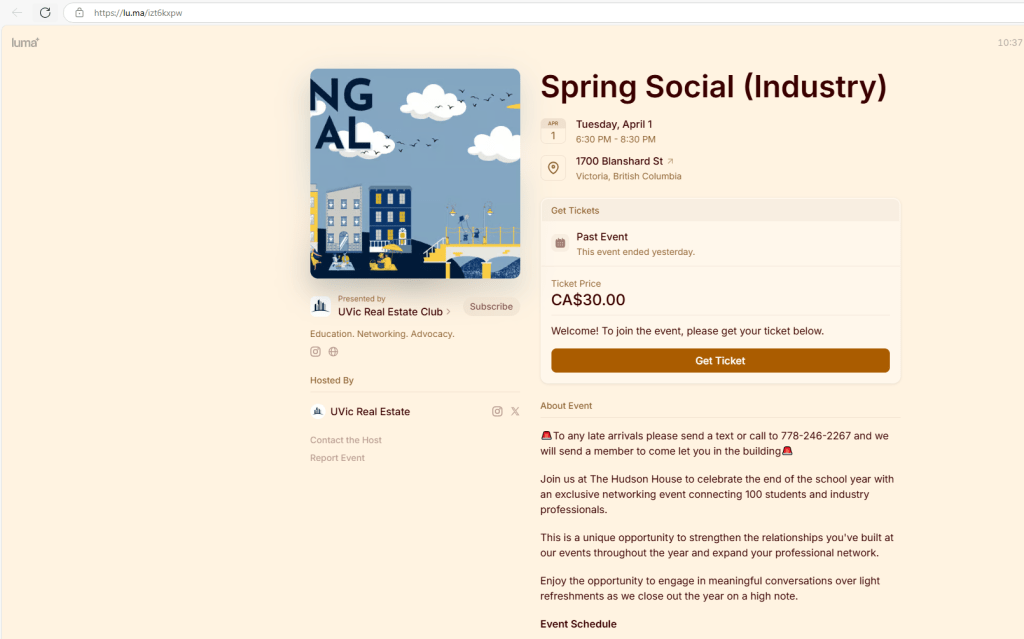Image resolution: width=1024 pixels, height=639 pixels.
Task: Open the club's website globe icon
Action: tap(333, 352)
